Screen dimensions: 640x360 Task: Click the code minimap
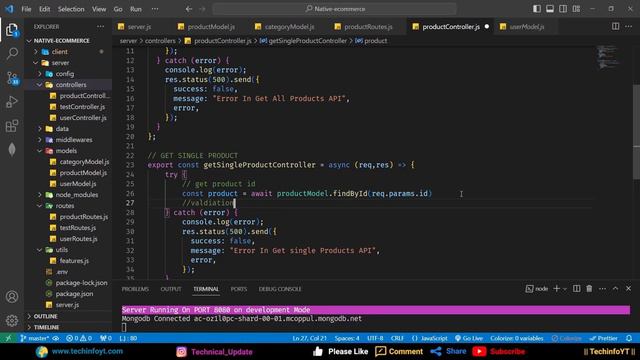pos(609,56)
